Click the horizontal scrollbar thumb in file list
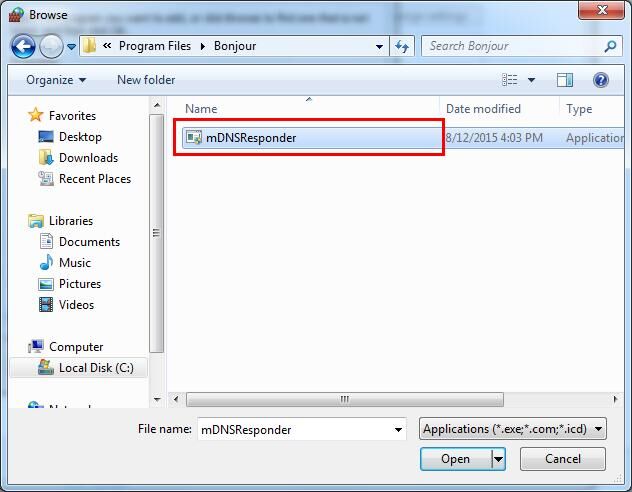 pyautogui.click(x=345, y=399)
